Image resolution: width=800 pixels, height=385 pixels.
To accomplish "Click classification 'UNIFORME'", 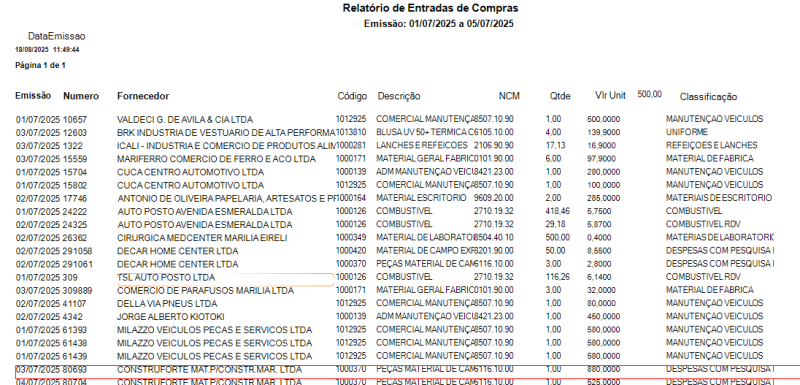I will pyautogui.click(x=686, y=132).
